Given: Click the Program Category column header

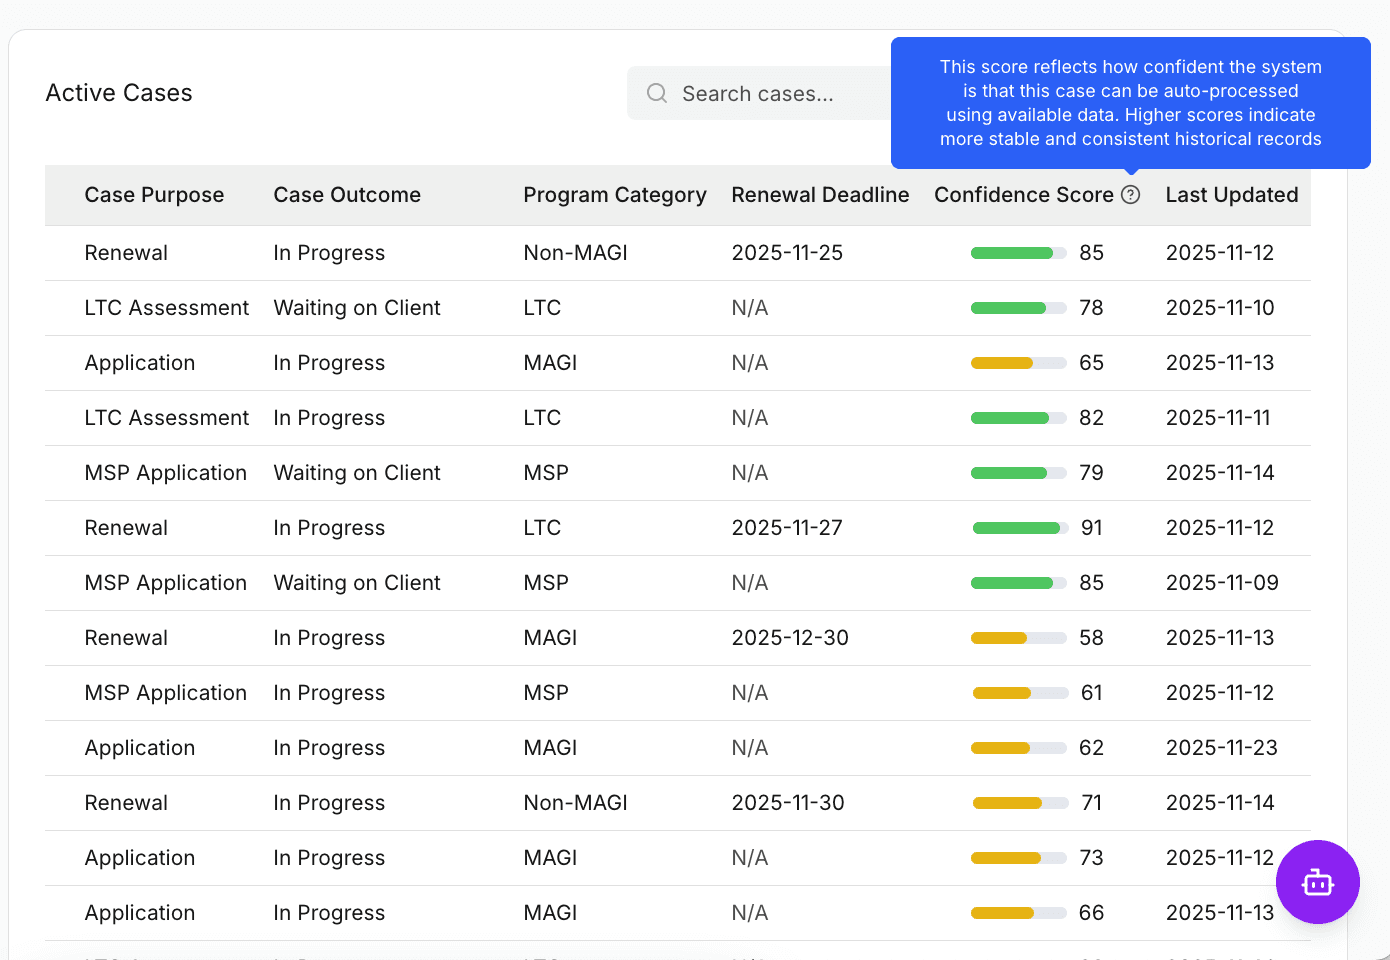Looking at the screenshot, I should pyautogui.click(x=615, y=195).
